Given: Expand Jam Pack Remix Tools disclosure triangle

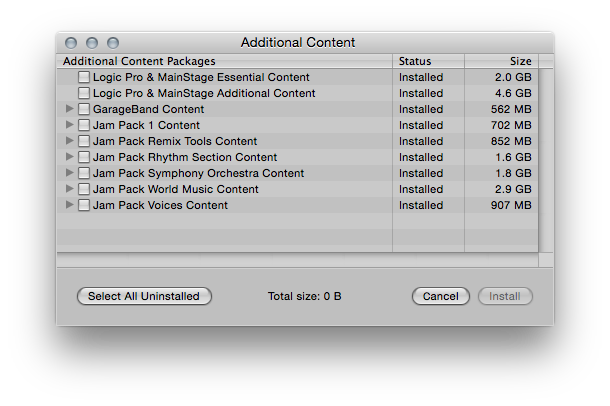Looking at the screenshot, I should click(x=69, y=141).
